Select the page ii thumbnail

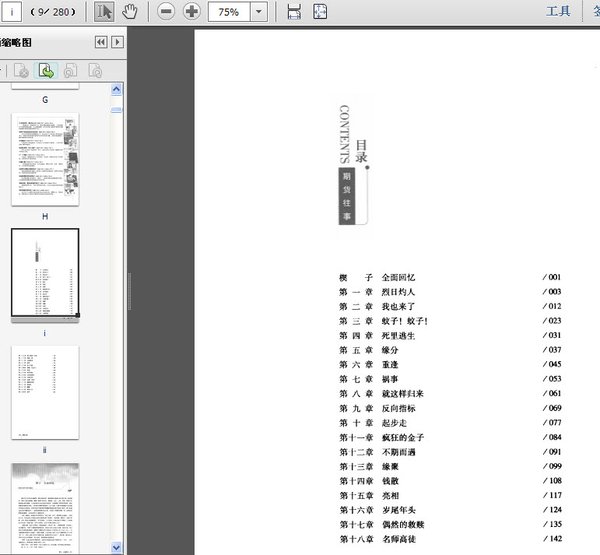(x=45, y=391)
